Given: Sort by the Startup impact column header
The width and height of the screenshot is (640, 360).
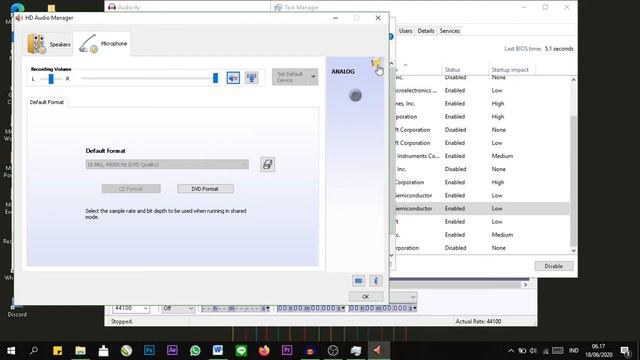Looking at the screenshot, I should click(x=510, y=70).
